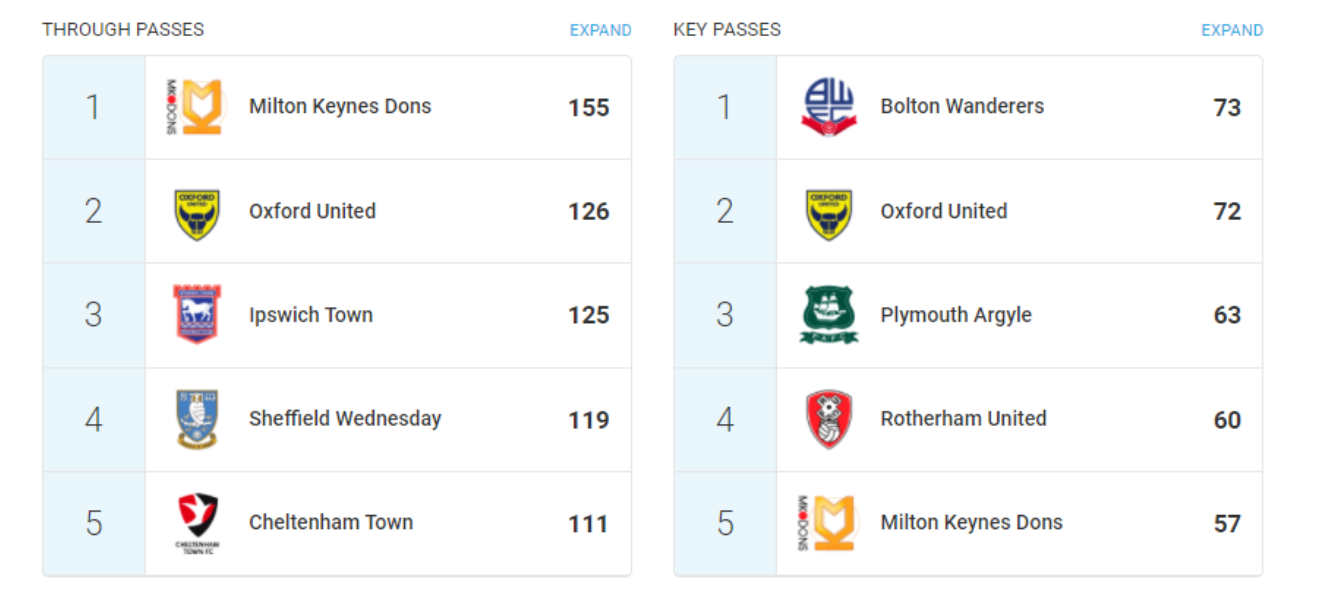
Task: Open the Cheltenham Town club logo
Action: point(197,523)
